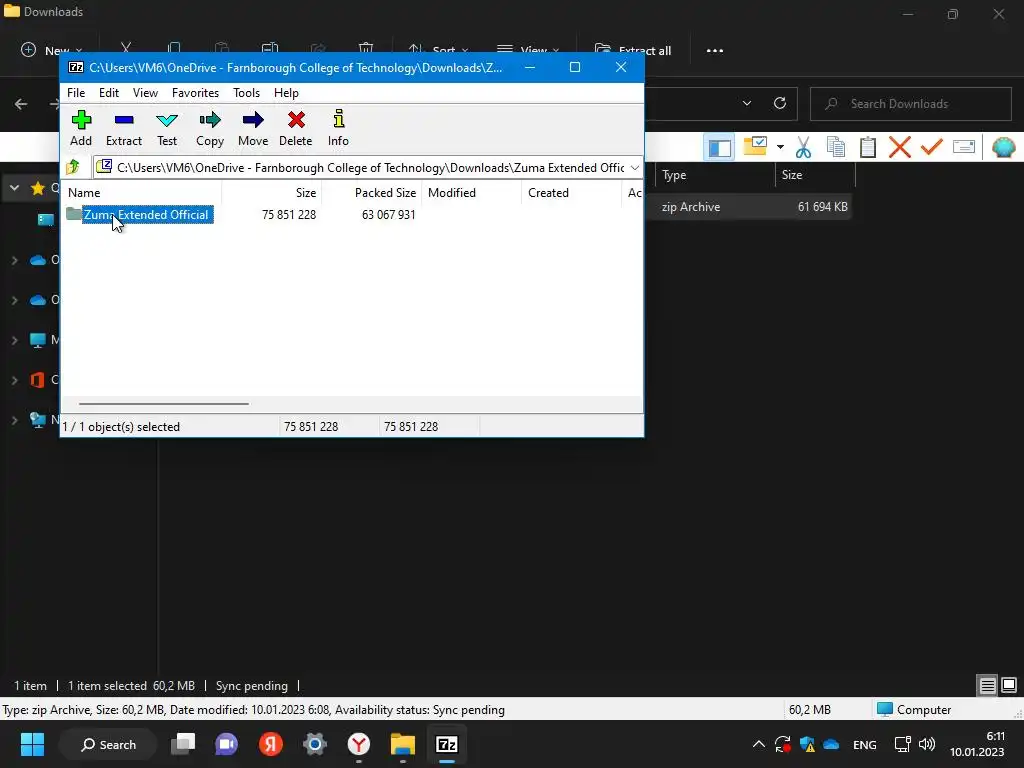1024x768 pixels.
Task: Collapse the Quick access tree node
Action: point(14,188)
